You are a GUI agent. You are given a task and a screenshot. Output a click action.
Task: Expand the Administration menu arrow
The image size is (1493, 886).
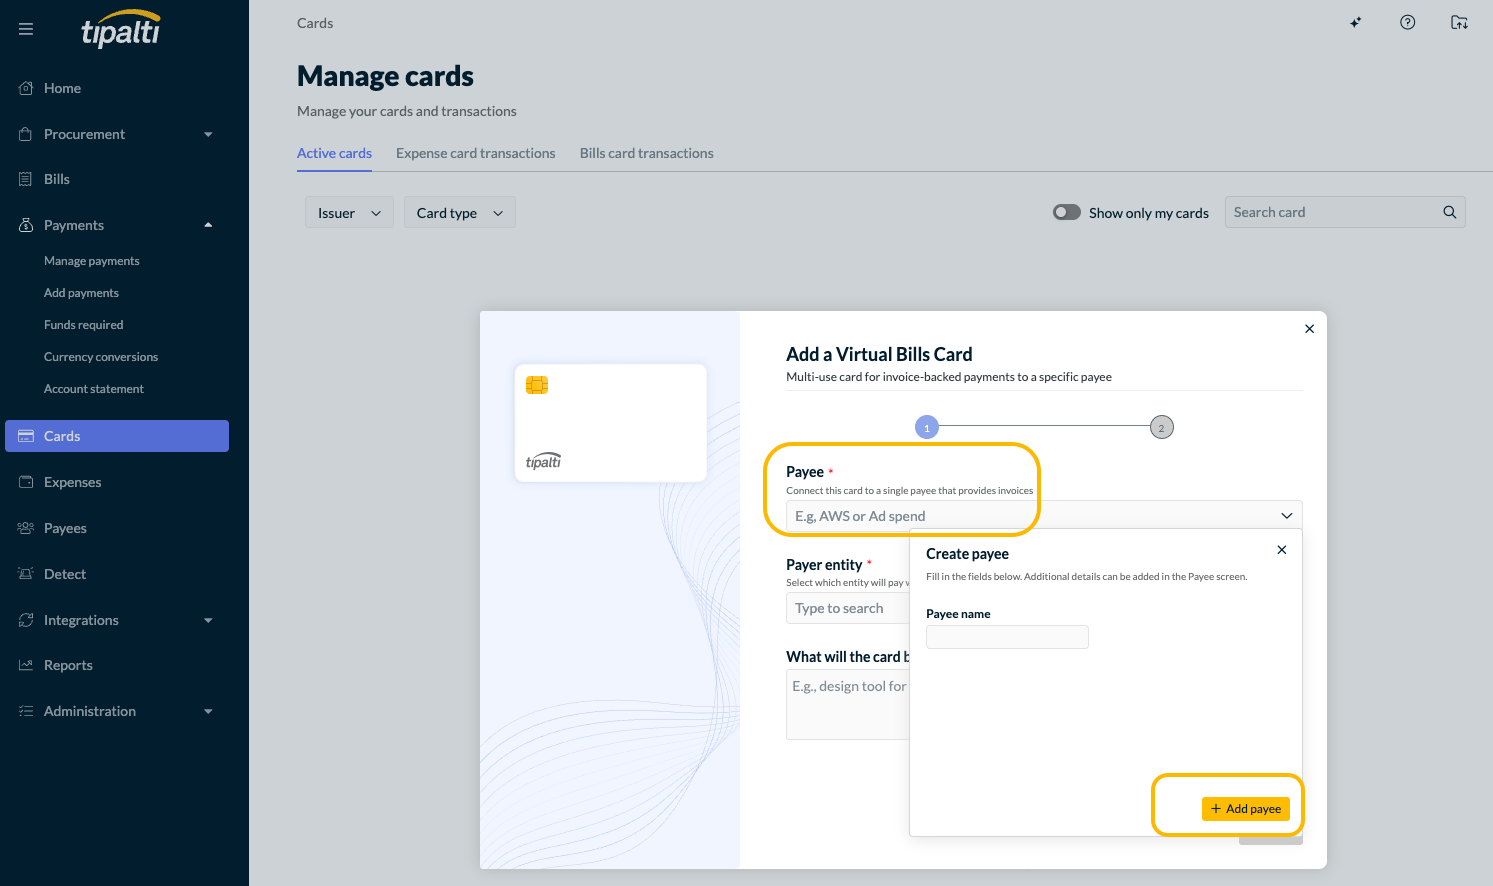coord(208,711)
